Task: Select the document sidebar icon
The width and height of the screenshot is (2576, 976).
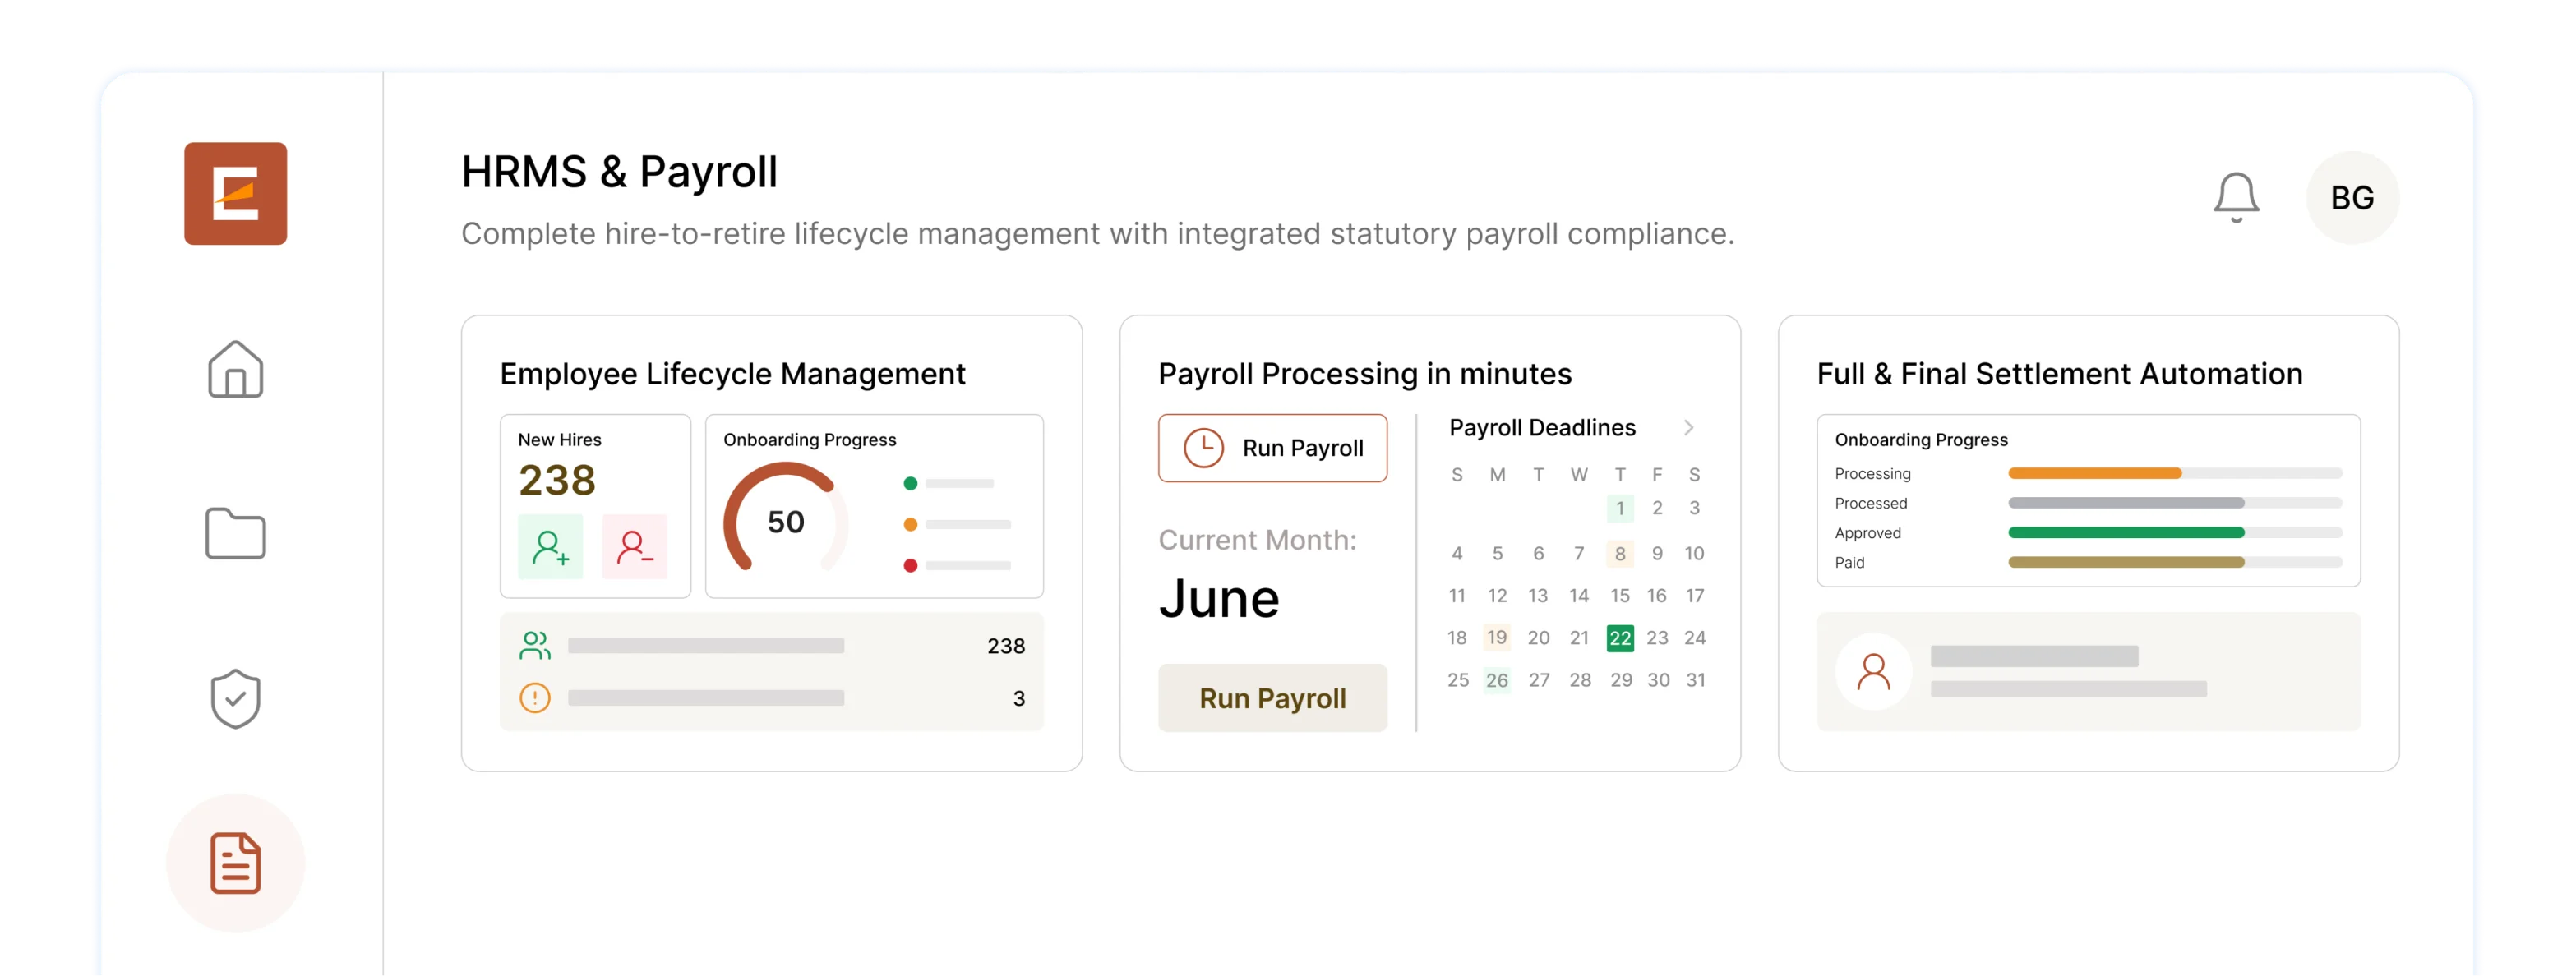Action: 235,862
